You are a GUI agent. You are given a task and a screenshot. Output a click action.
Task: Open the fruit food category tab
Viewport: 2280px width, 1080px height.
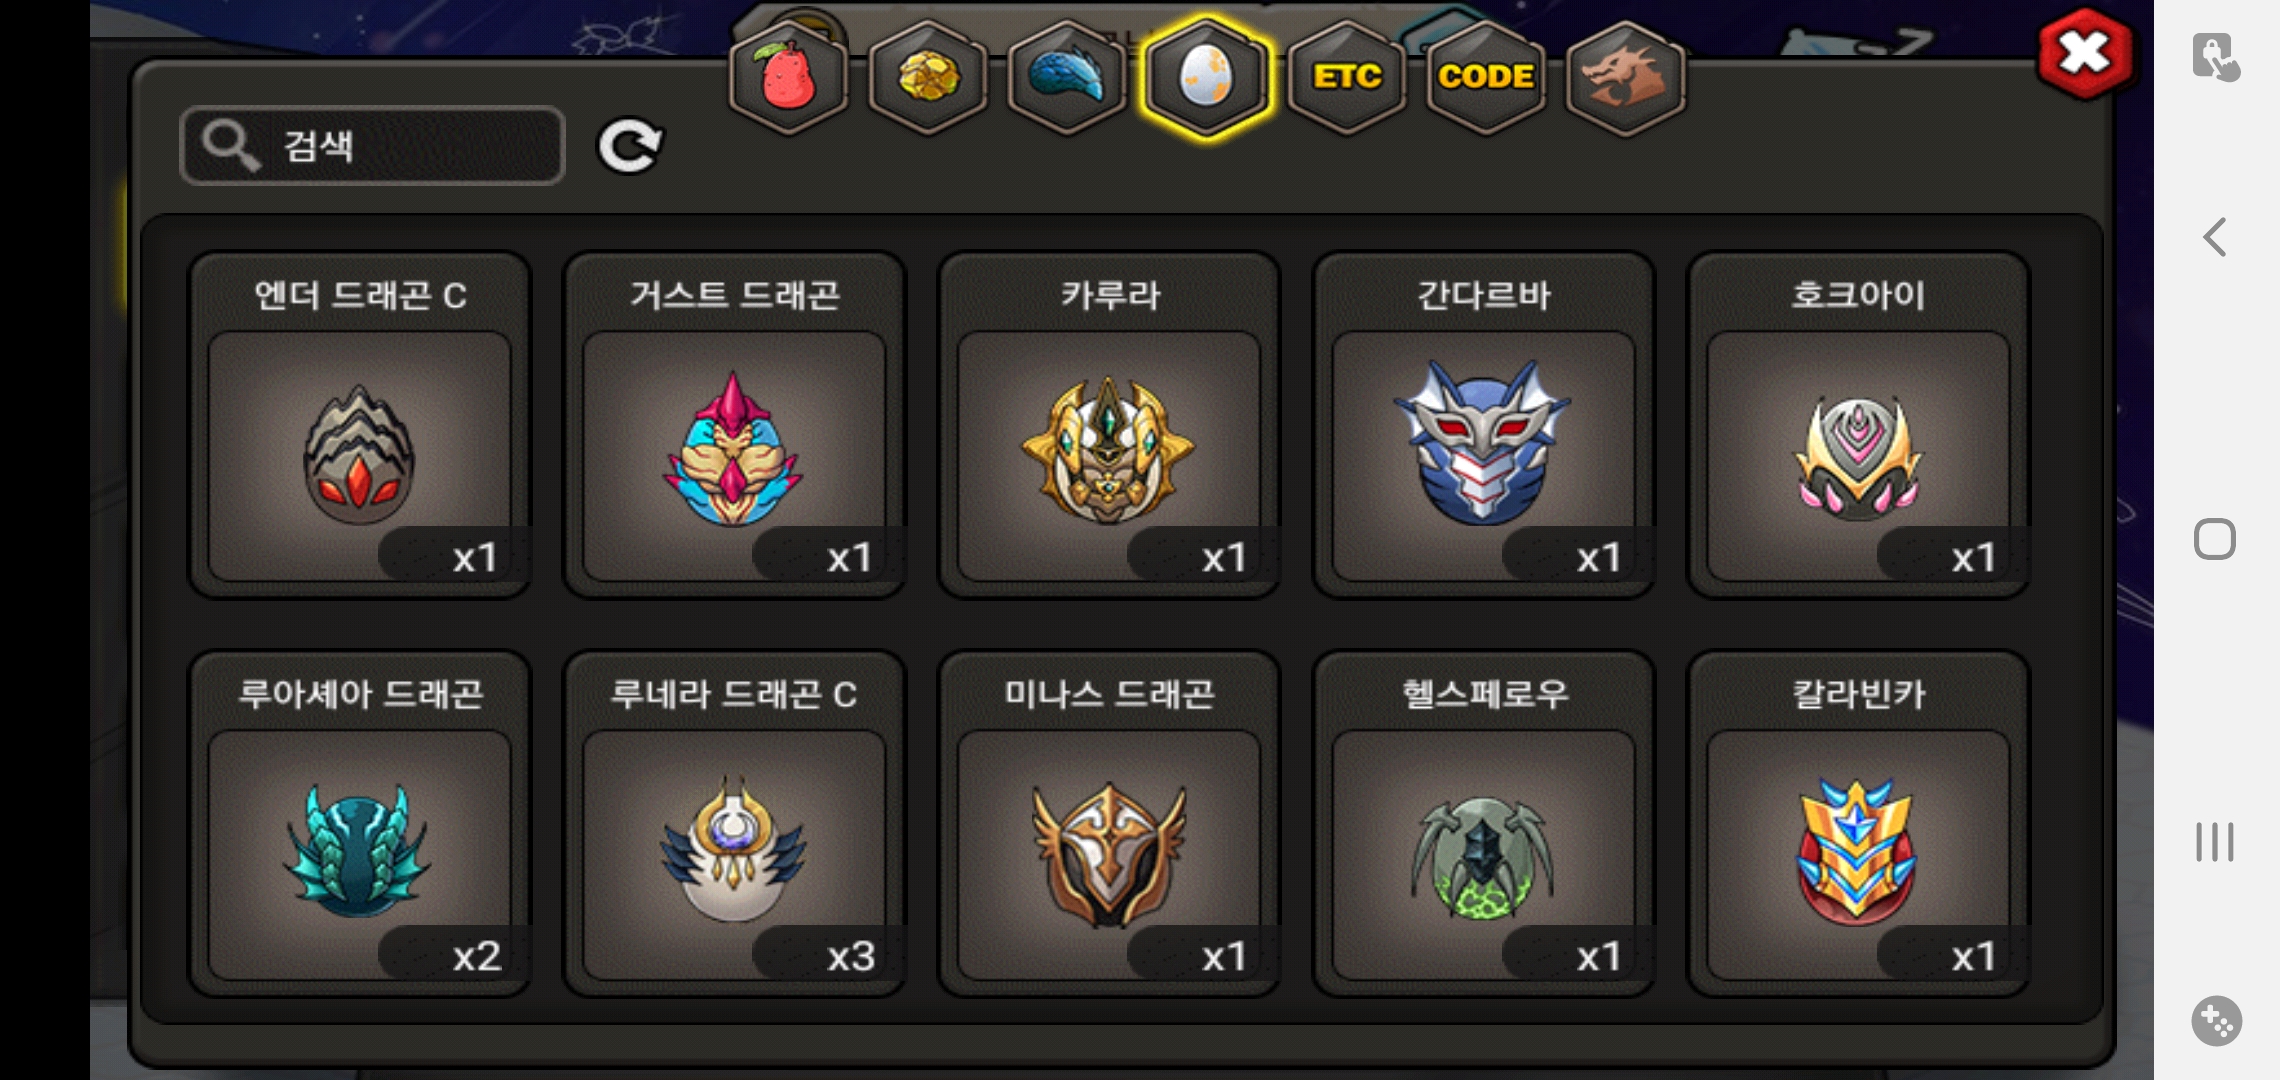pos(789,78)
